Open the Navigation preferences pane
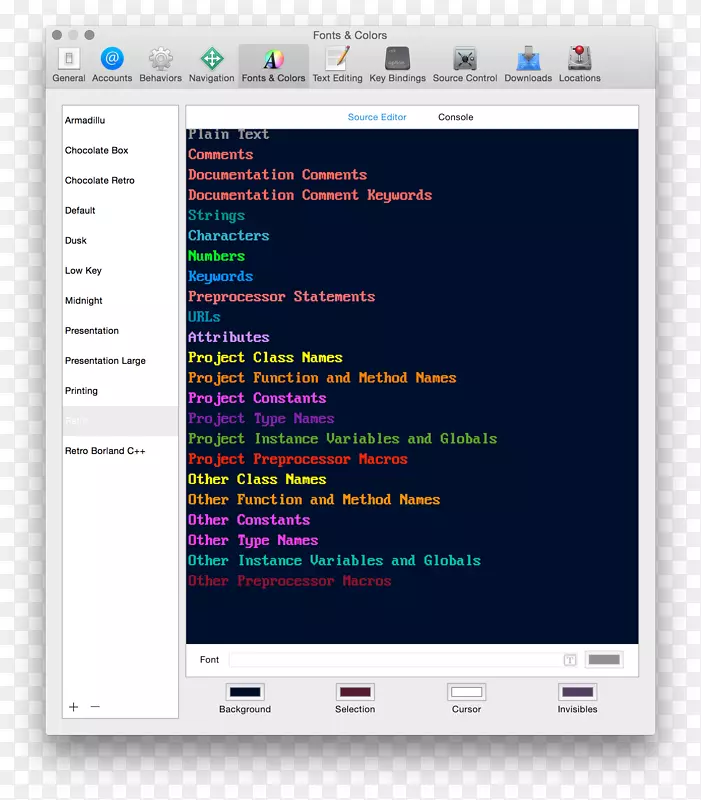Viewport: 701px width, 800px height. (211, 64)
